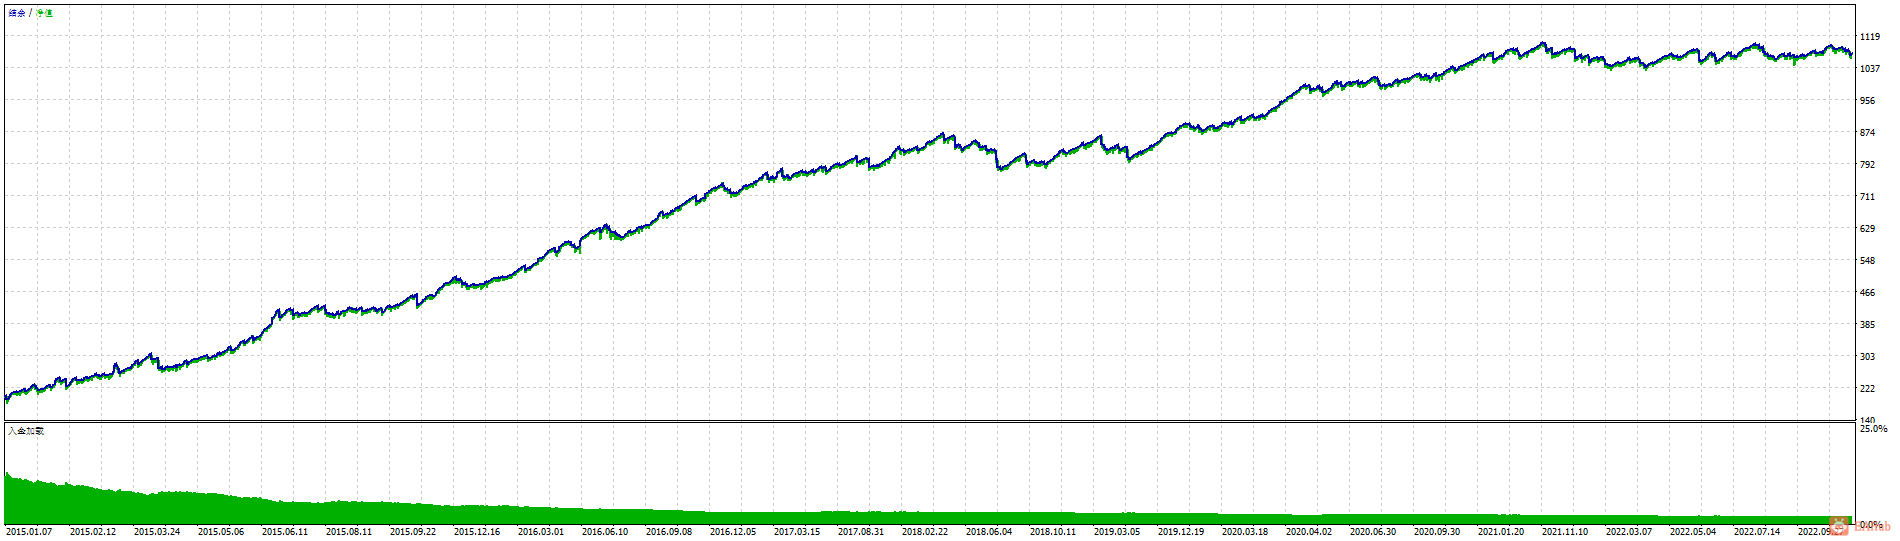This screenshot has height=541, width=1900.
Task: Click the 1119 value on price axis
Action: [x=1870, y=37]
